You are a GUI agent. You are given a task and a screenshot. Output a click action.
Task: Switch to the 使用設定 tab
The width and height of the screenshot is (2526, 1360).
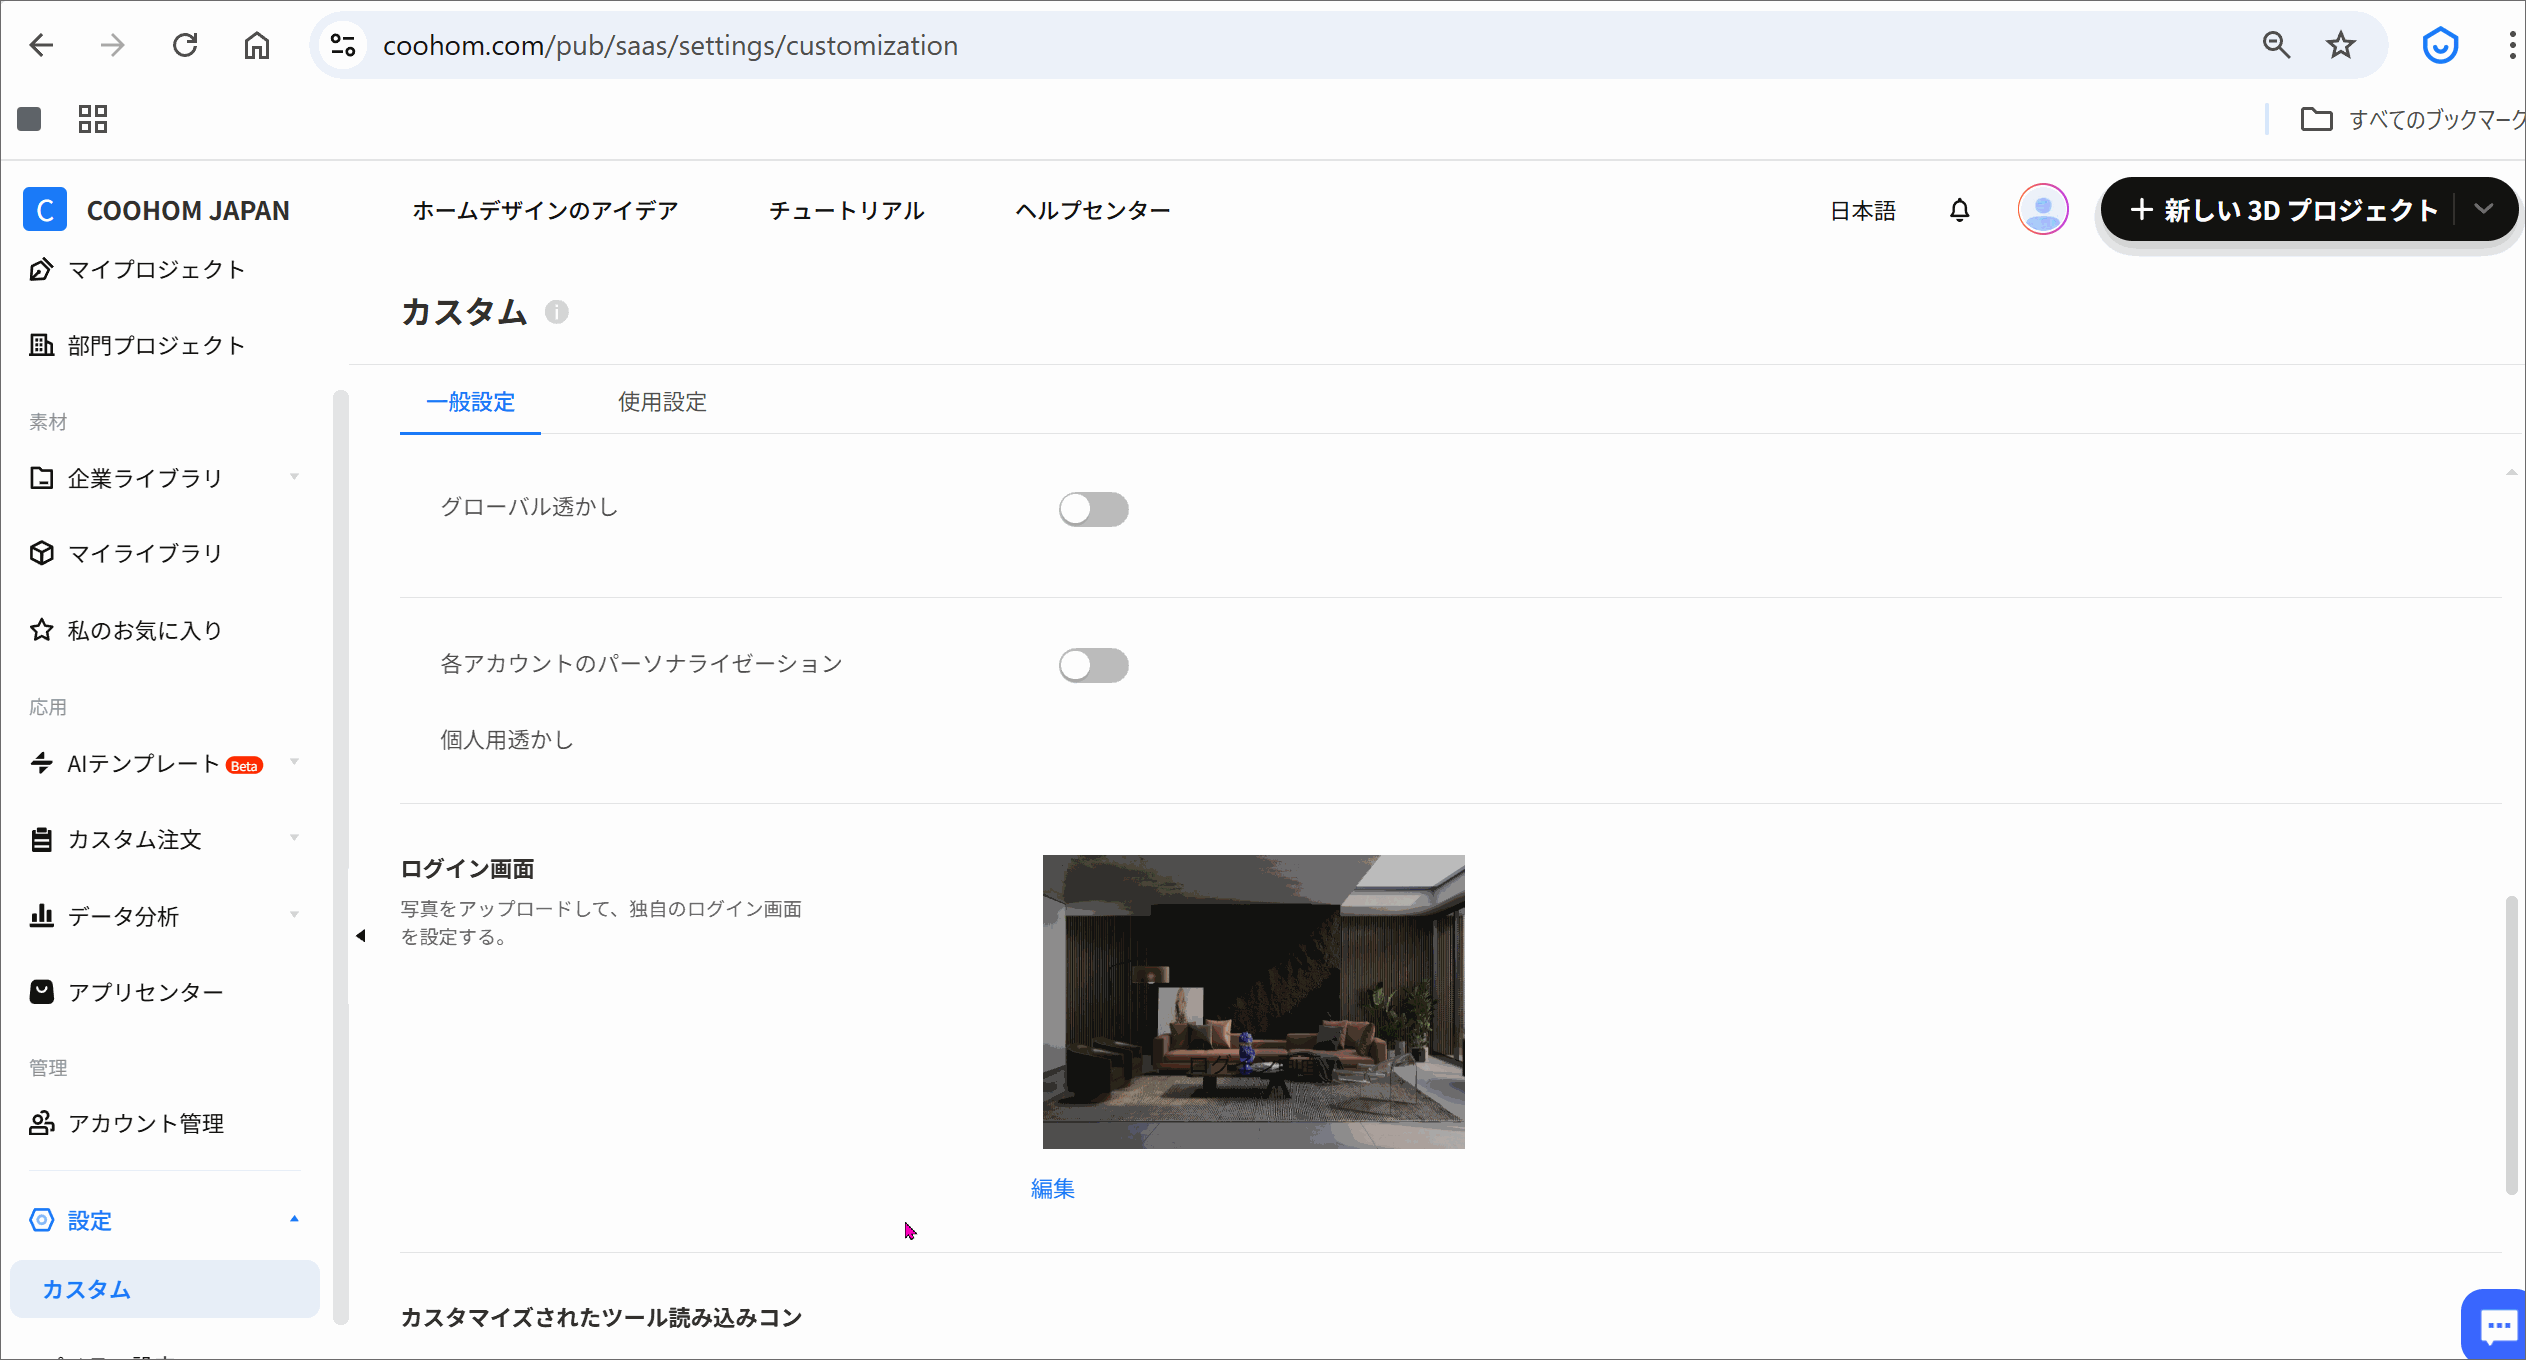click(x=662, y=402)
